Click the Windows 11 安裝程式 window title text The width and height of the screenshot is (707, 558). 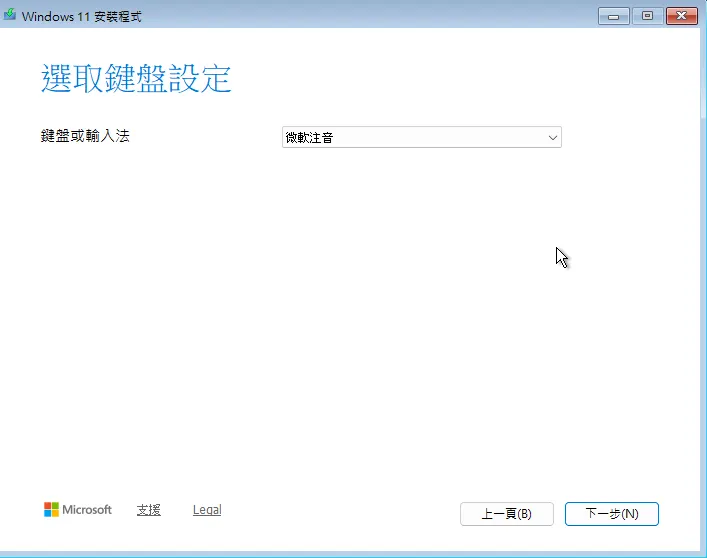tap(82, 17)
